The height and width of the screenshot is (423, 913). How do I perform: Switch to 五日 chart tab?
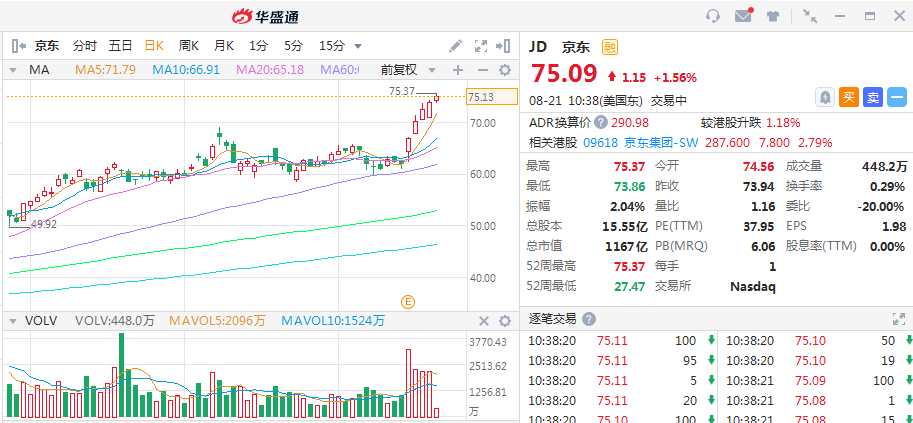pyautogui.click(x=120, y=45)
